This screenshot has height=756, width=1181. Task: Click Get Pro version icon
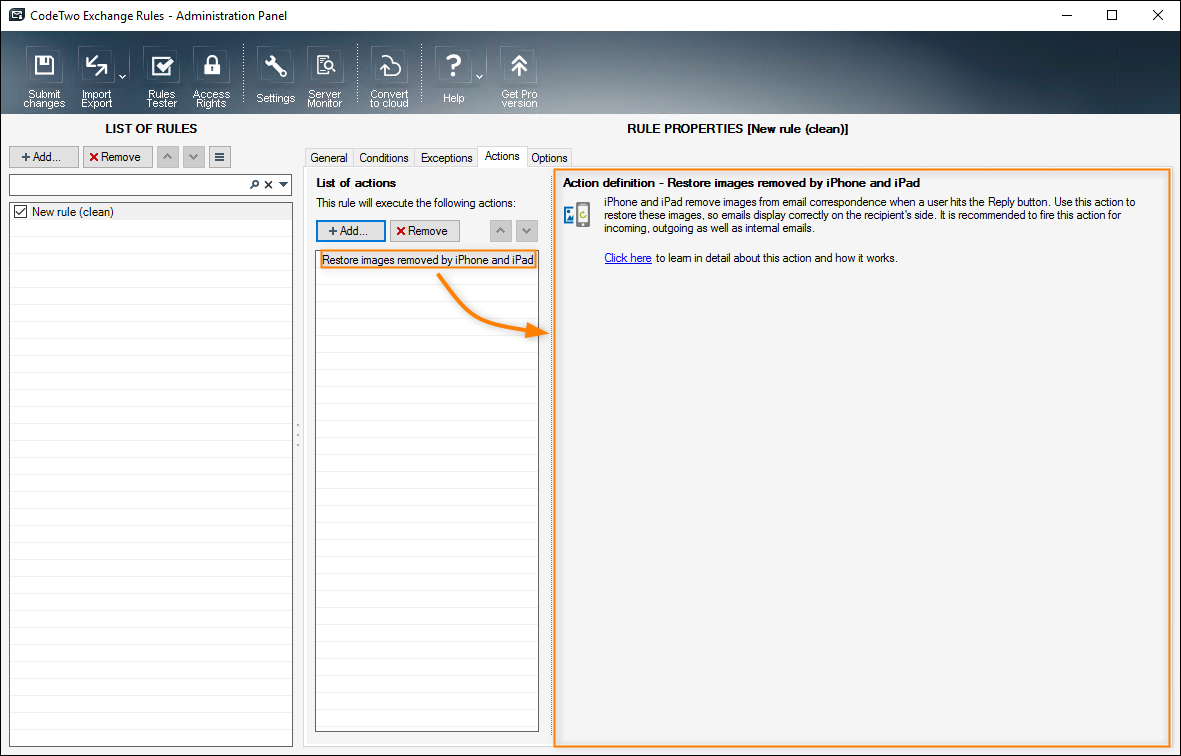[x=519, y=78]
